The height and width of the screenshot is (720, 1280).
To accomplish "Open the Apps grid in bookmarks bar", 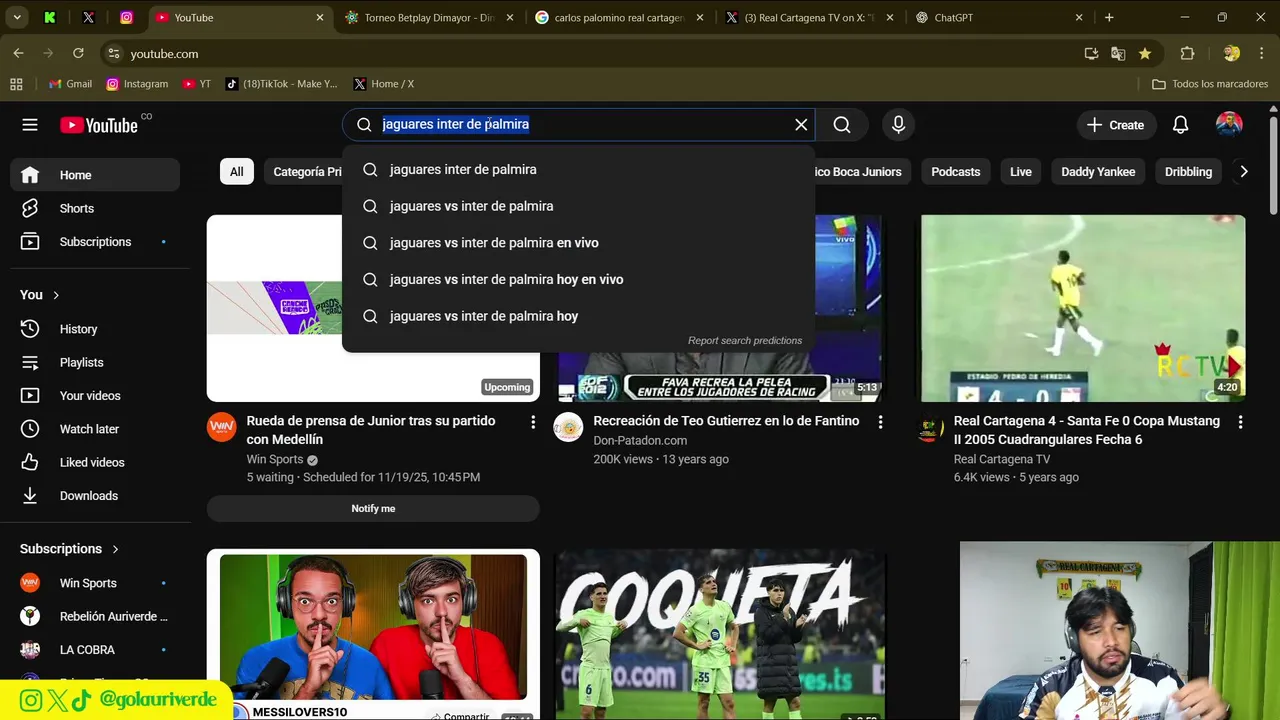I will click(16, 84).
